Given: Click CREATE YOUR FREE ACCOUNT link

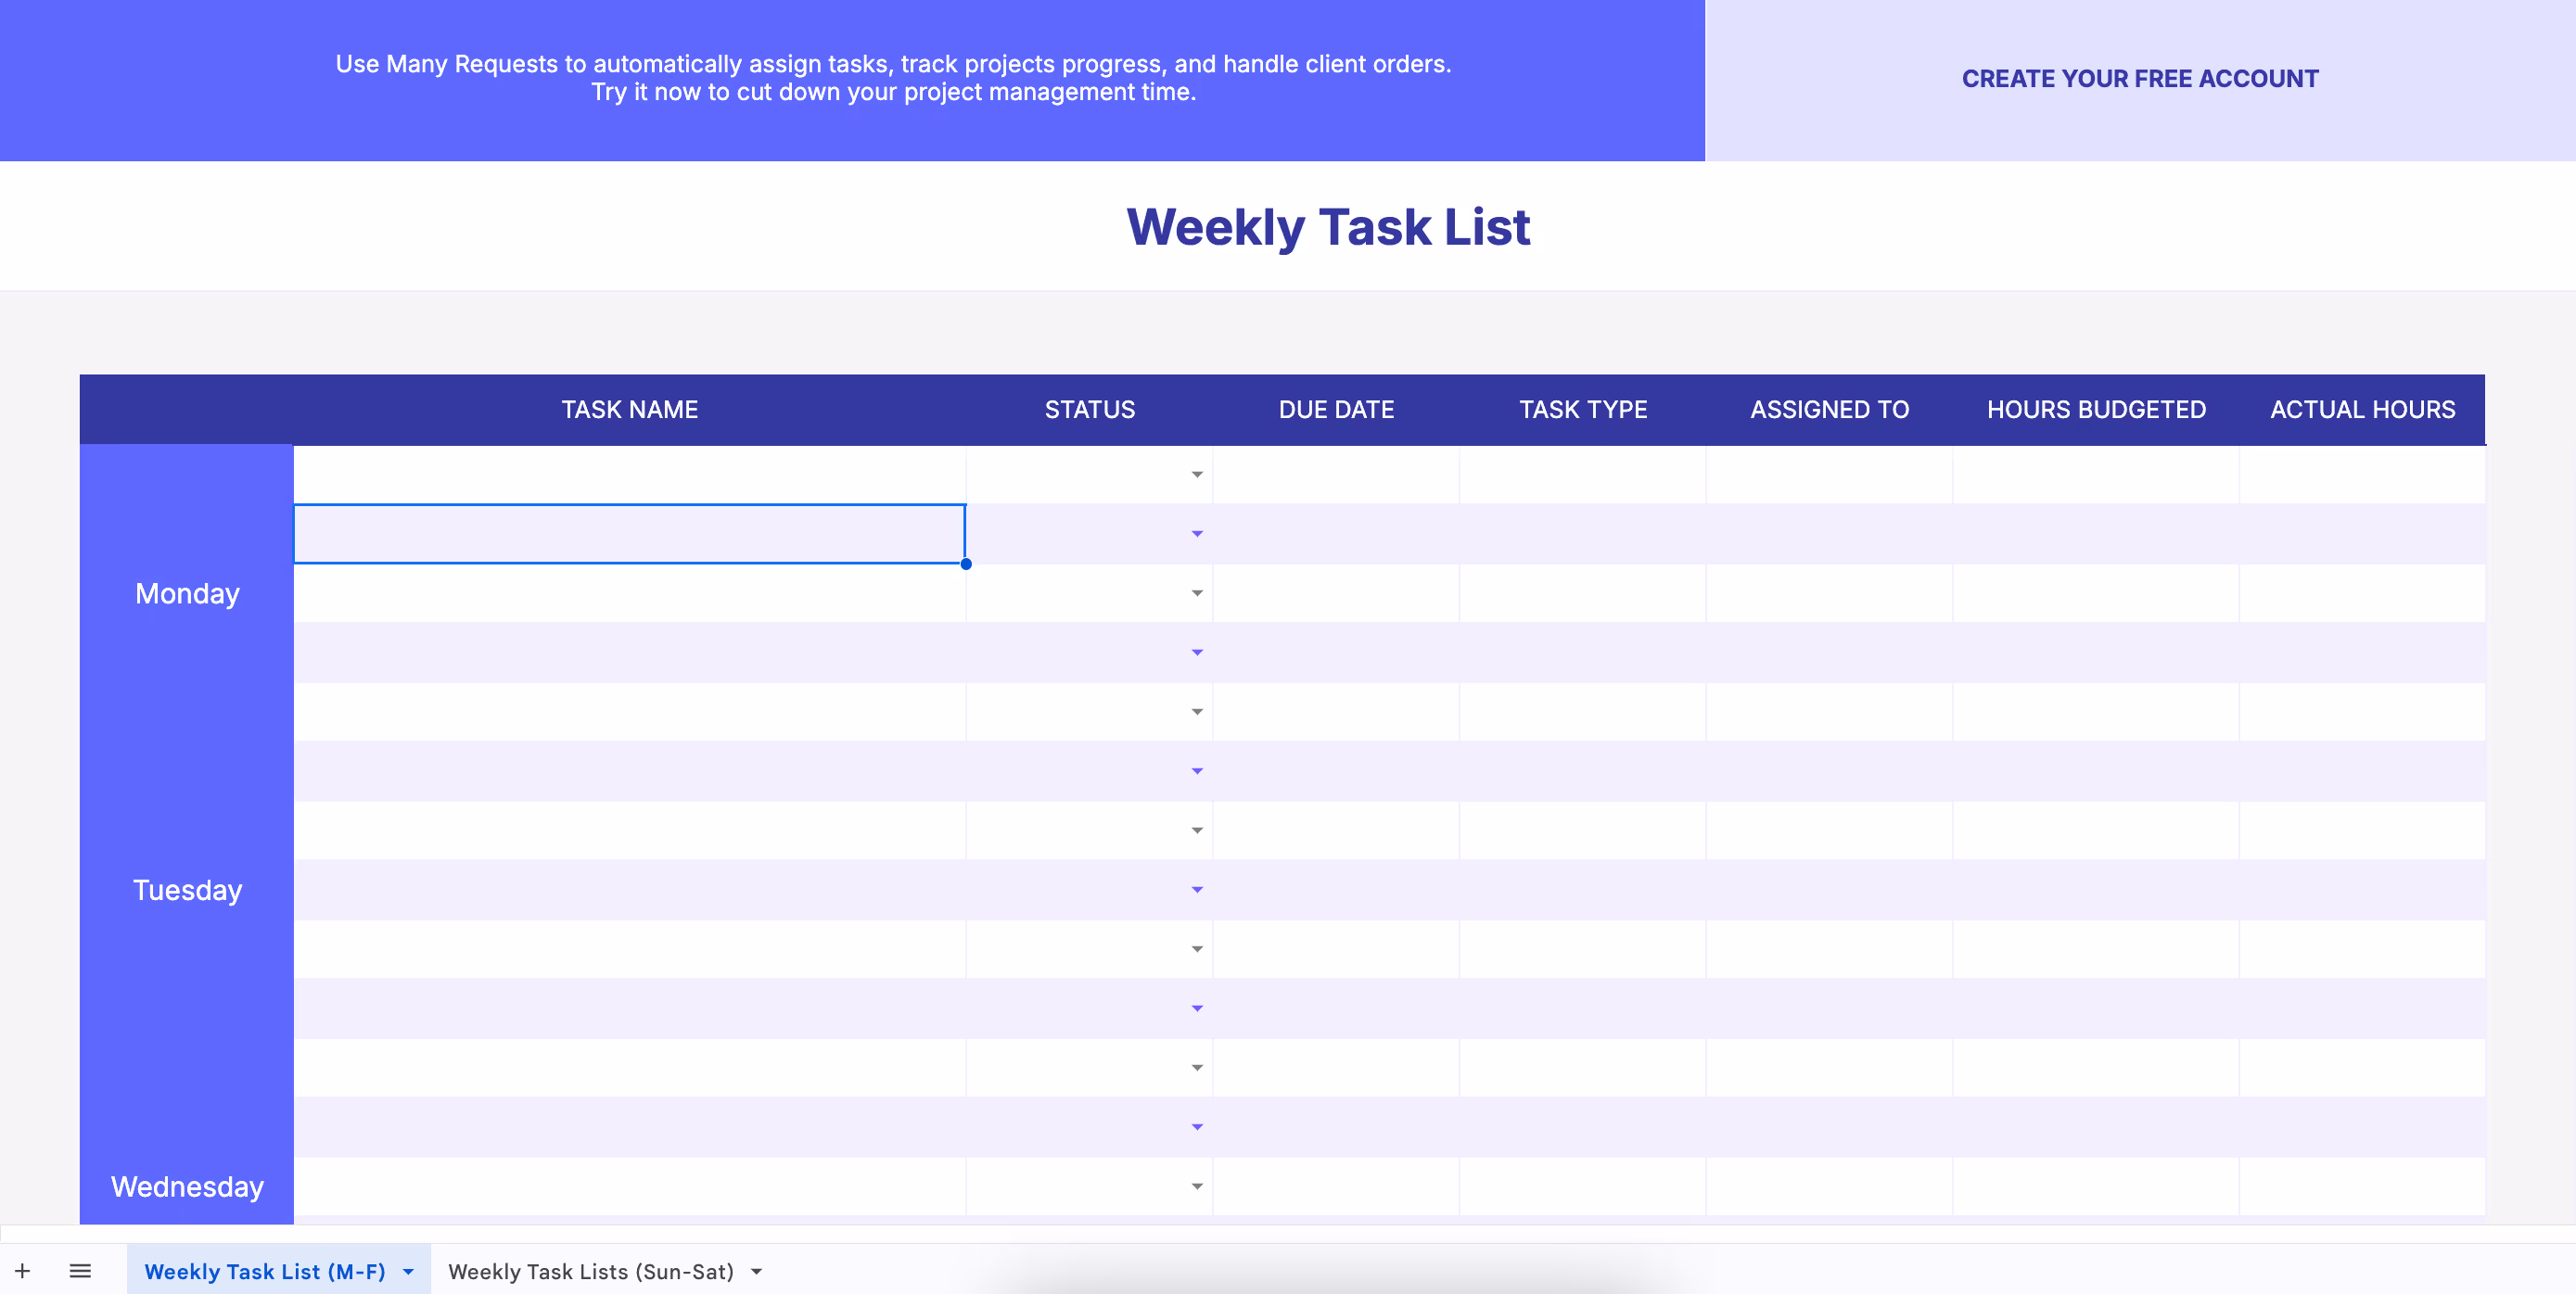Looking at the screenshot, I should 2140,79.
